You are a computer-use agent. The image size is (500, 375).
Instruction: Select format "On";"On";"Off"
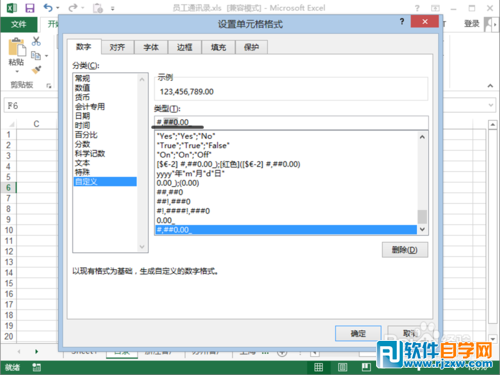click(x=286, y=155)
